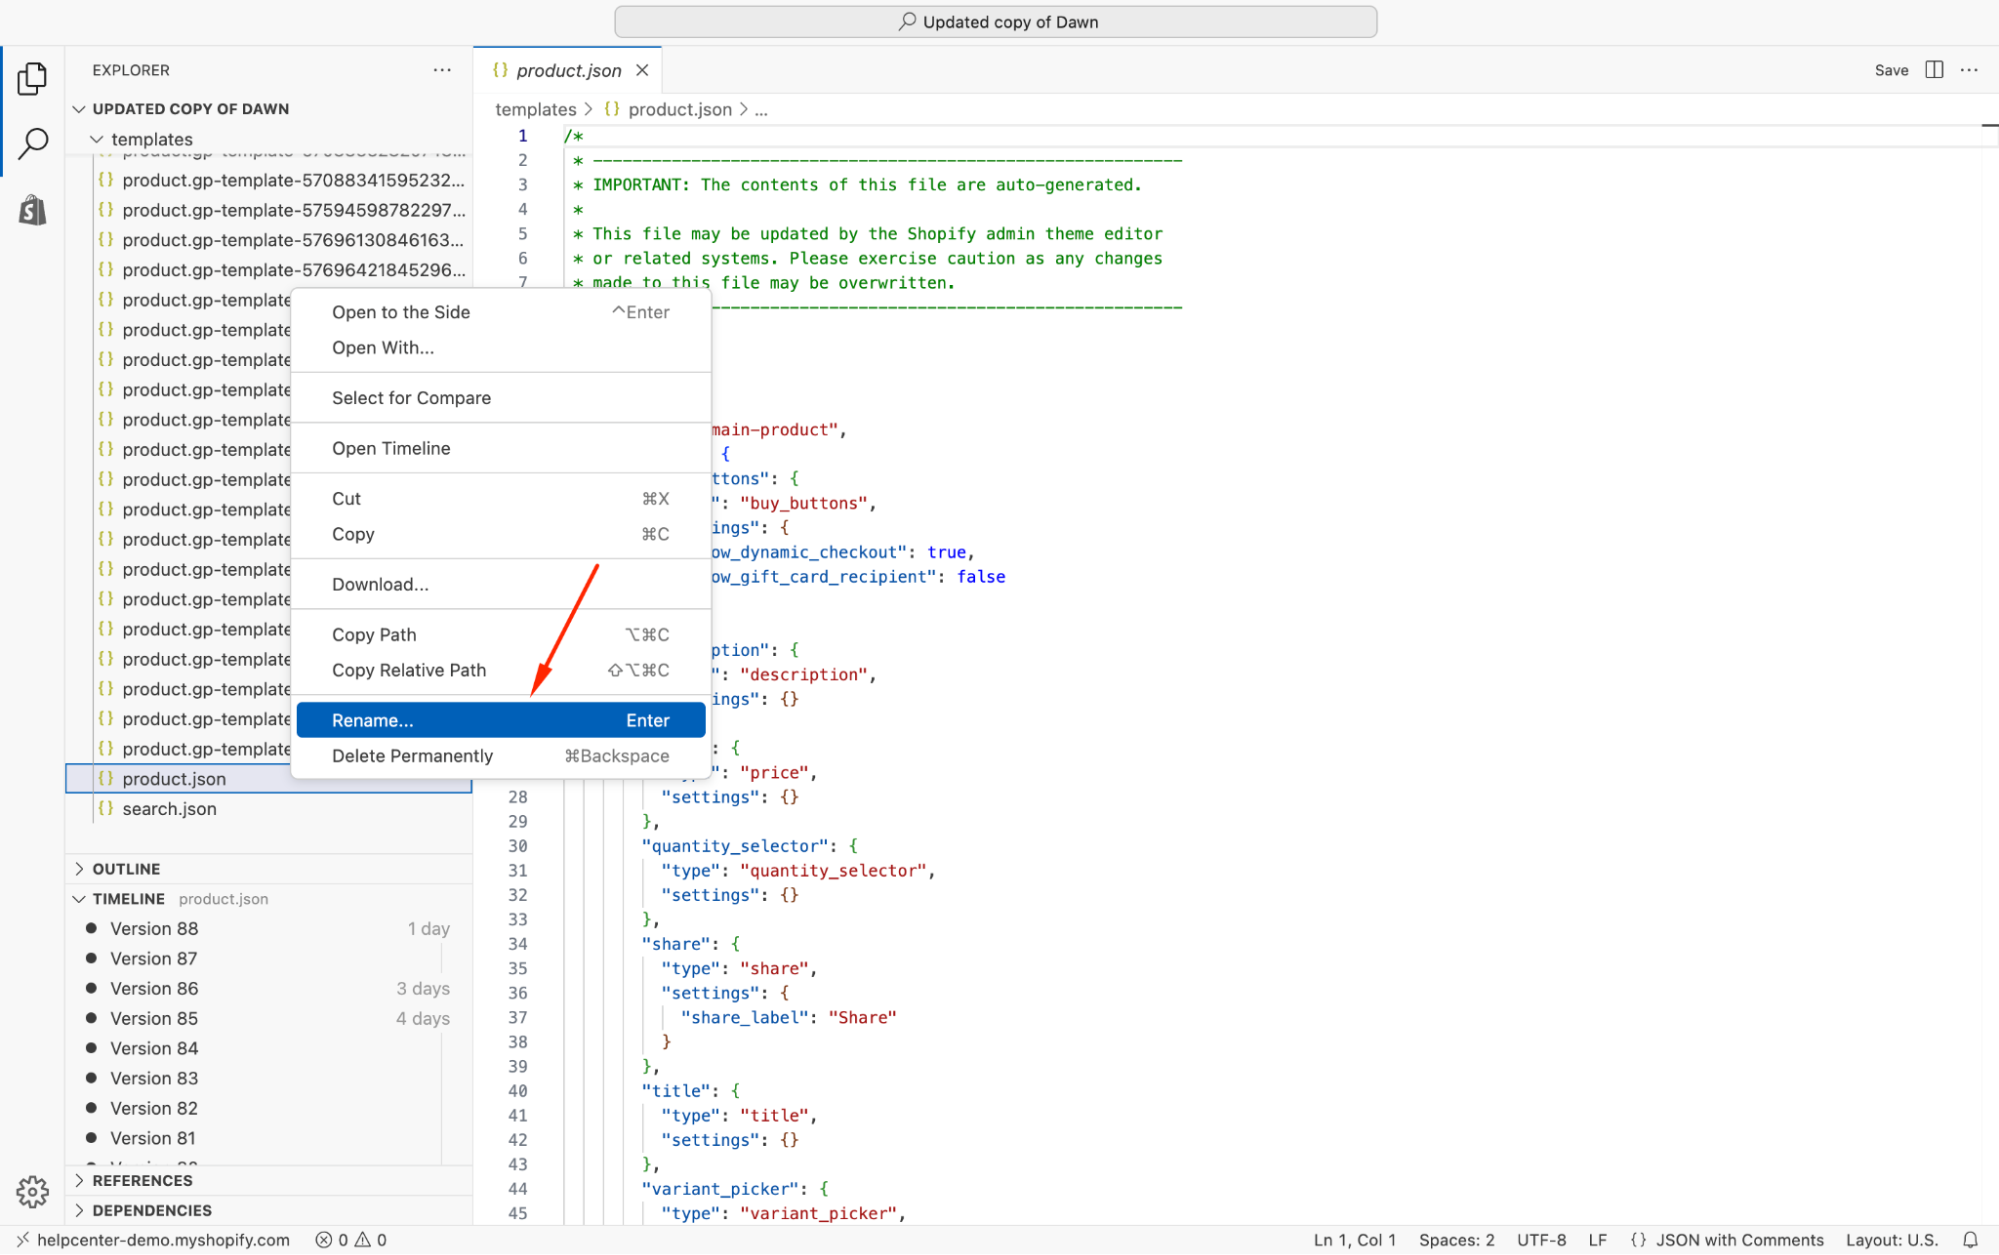Open editor more actions ellipsis at top right
The width and height of the screenshot is (1999, 1255).
click(x=1969, y=69)
